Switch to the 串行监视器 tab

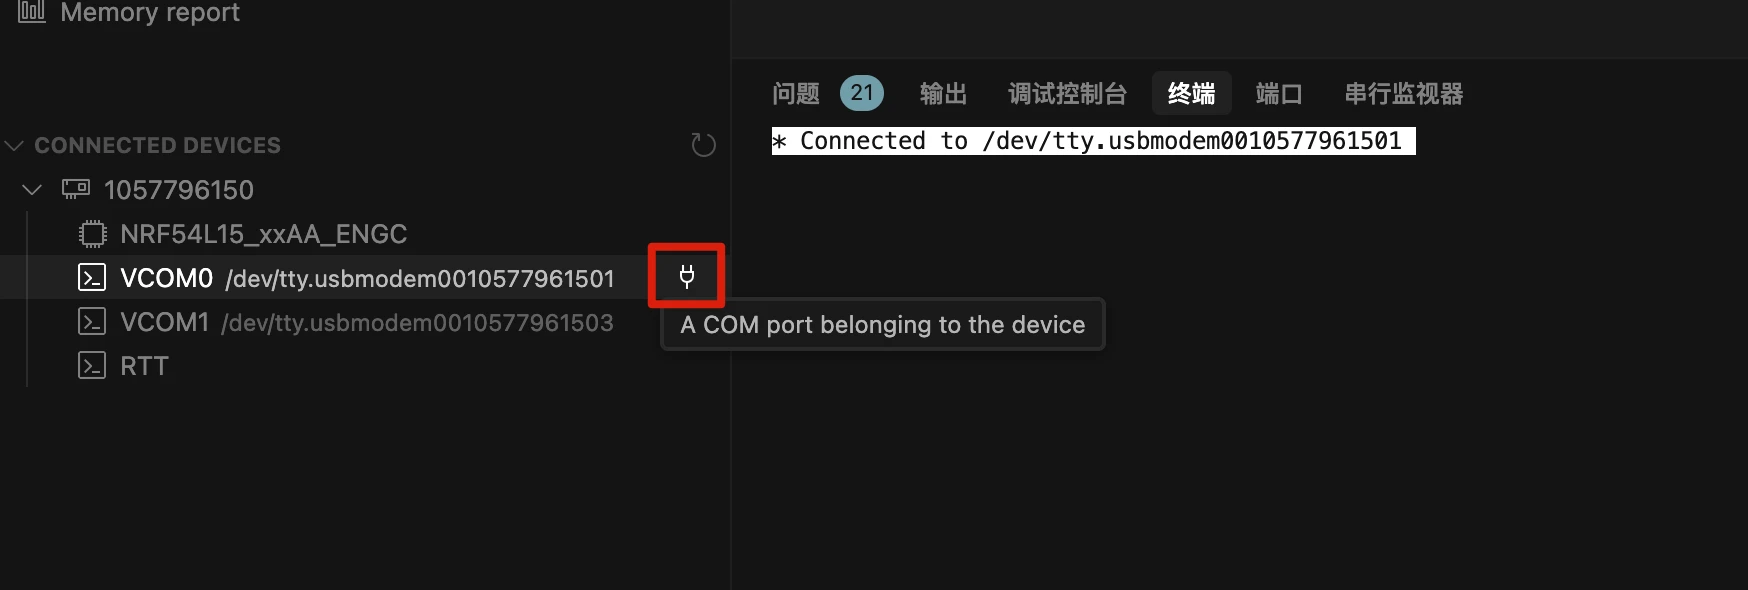coord(1403,94)
